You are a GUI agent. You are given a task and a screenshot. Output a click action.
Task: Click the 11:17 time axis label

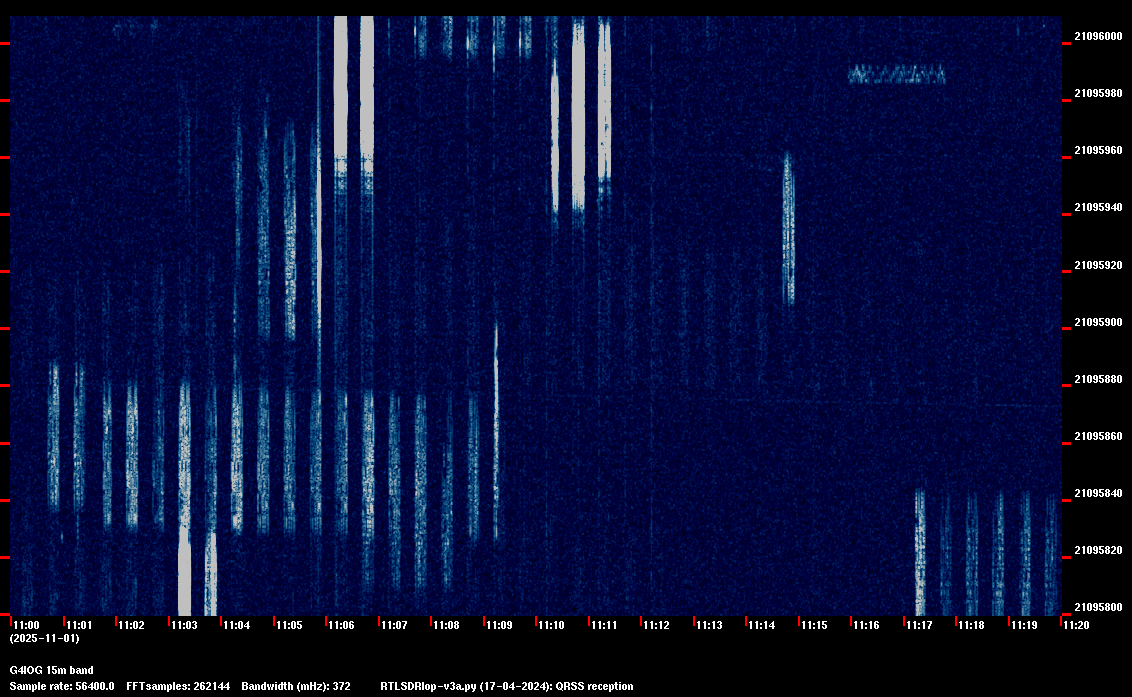[919, 625]
